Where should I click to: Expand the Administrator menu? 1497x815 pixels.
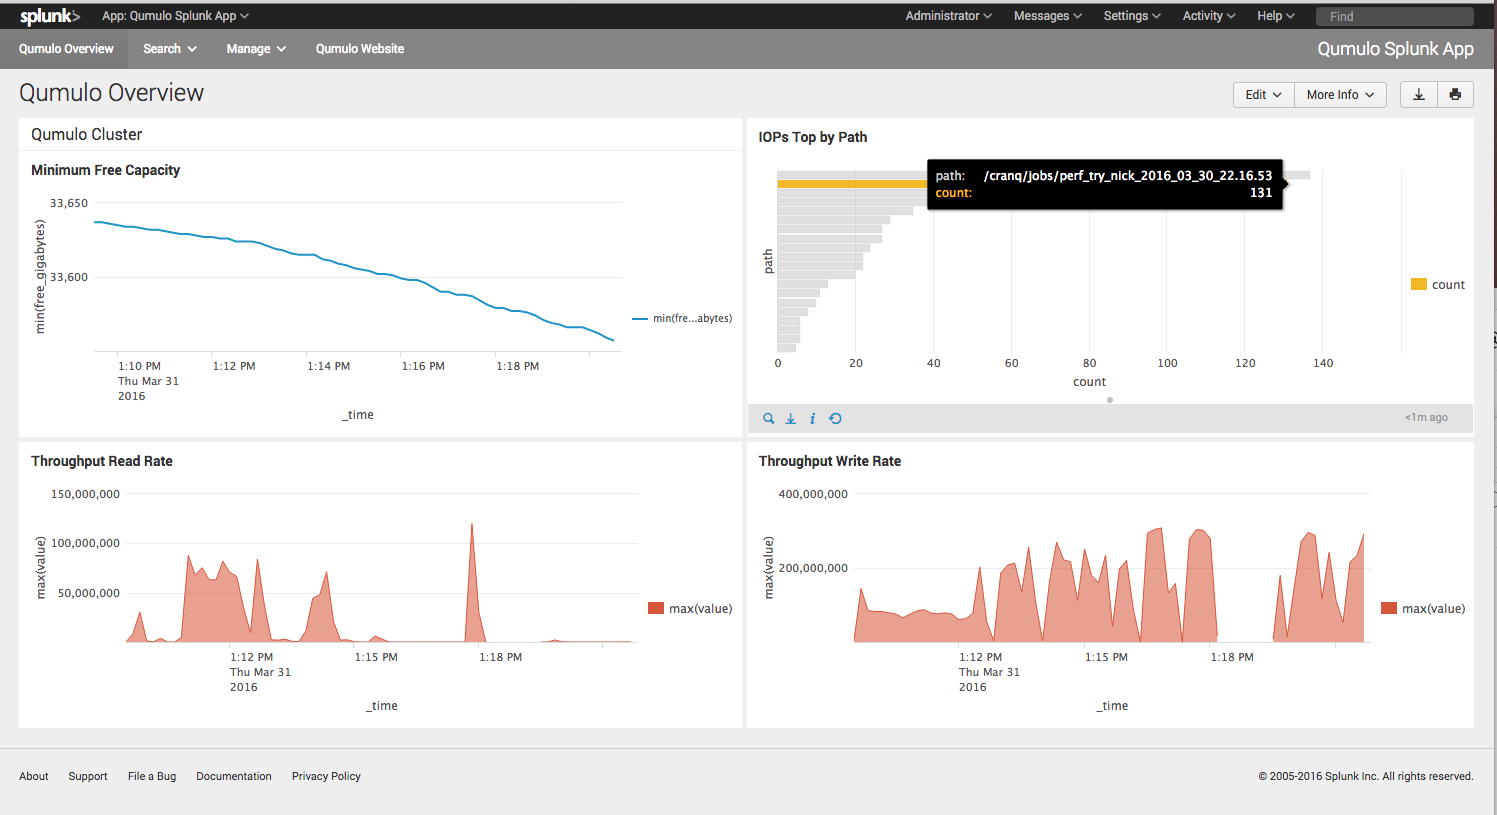pos(948,16)
